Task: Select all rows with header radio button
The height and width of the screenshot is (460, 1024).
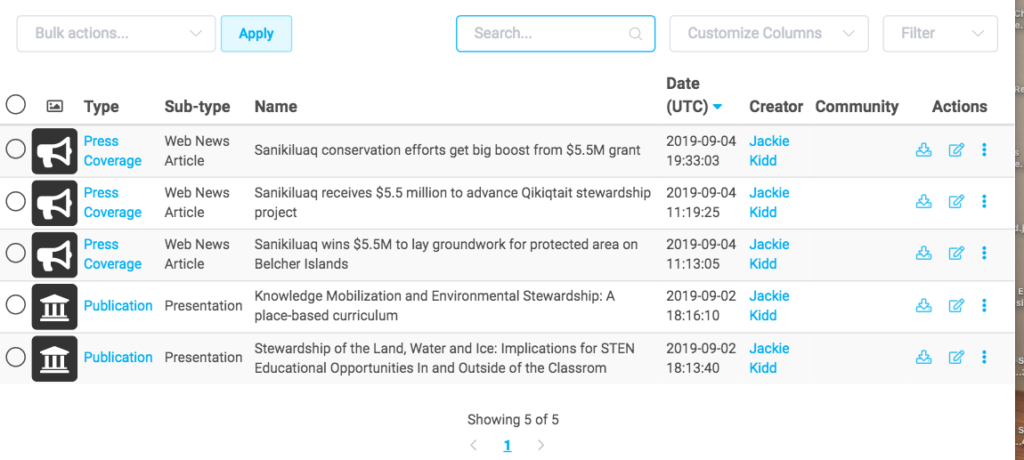Action: (x=16, y=104)
